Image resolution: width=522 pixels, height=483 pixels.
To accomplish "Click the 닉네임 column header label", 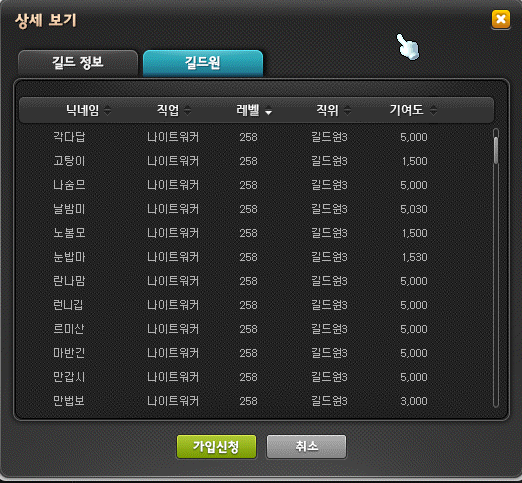I will pyautogui.click(x=82, y=110).
